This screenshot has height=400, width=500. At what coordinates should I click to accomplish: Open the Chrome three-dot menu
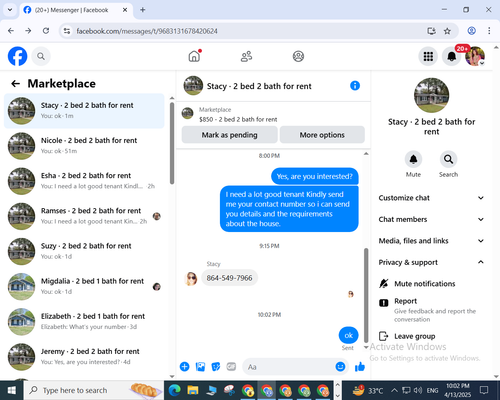(x=489, y=31)
